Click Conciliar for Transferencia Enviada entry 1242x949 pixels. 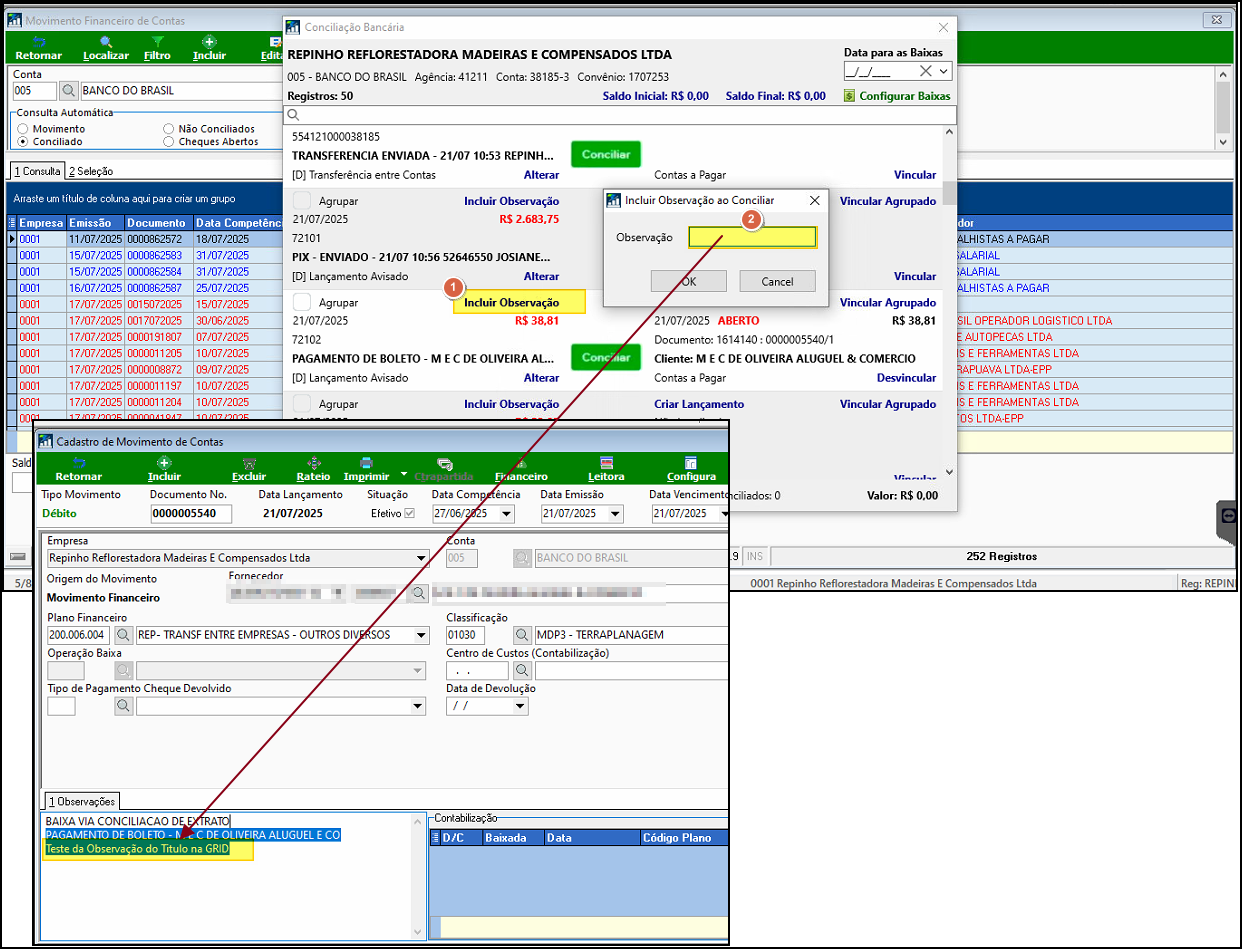click(x=606, y=154)
